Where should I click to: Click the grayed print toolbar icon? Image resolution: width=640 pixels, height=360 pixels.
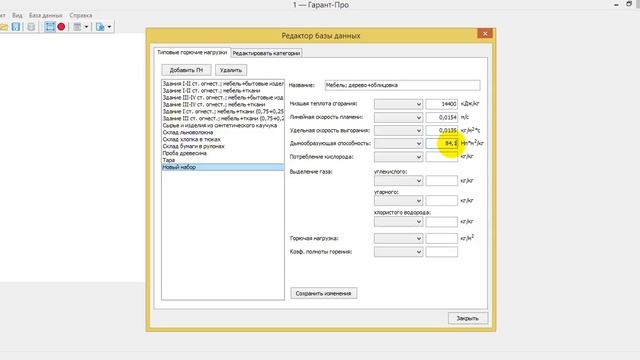point(31,27)
